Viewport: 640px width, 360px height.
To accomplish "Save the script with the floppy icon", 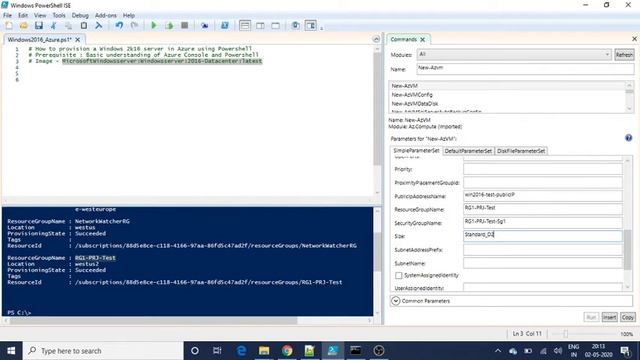I will pyautogui.click(x=39, y=26).
